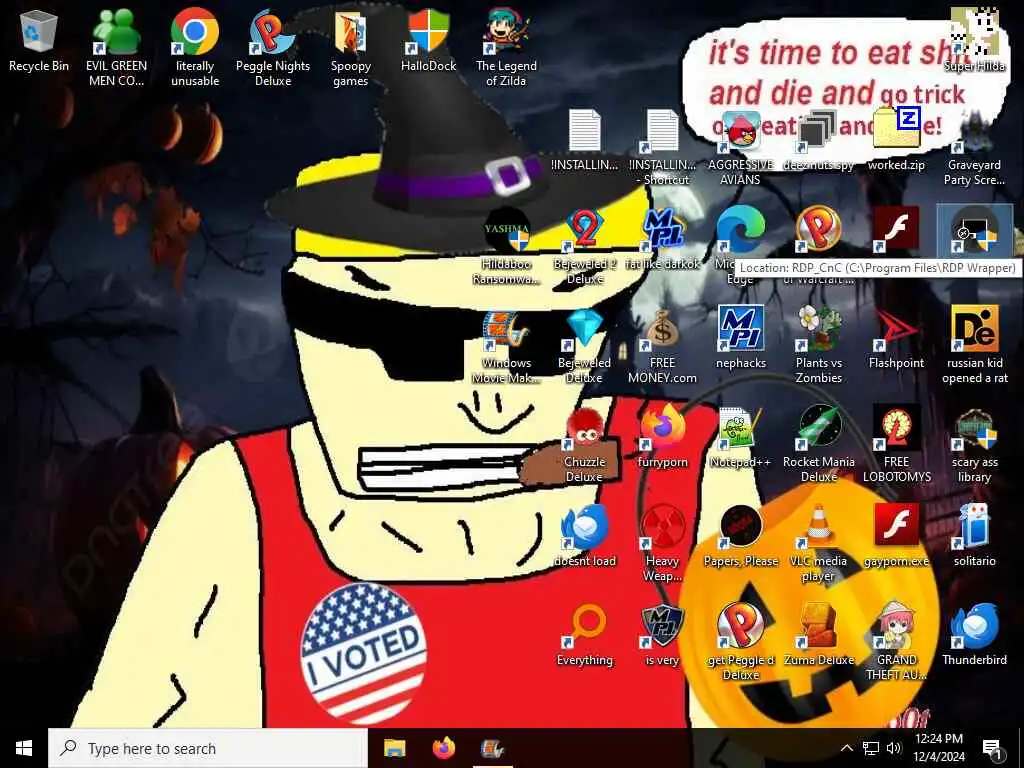Show hidden system tray icons
The width and height of the screenshot is (1024, 768).
(x=846, y=748)
